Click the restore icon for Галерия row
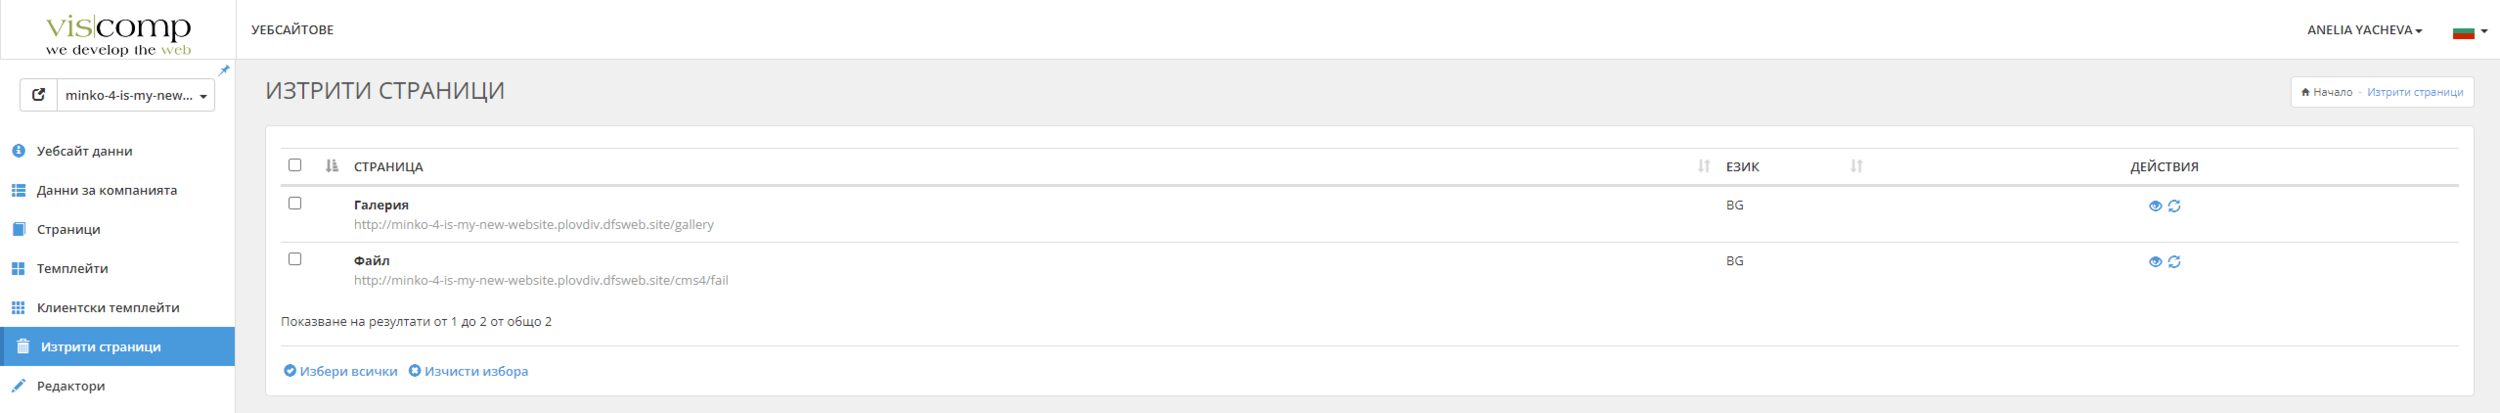This screenshot has height=413, width=2500. tap(2174, 206)
